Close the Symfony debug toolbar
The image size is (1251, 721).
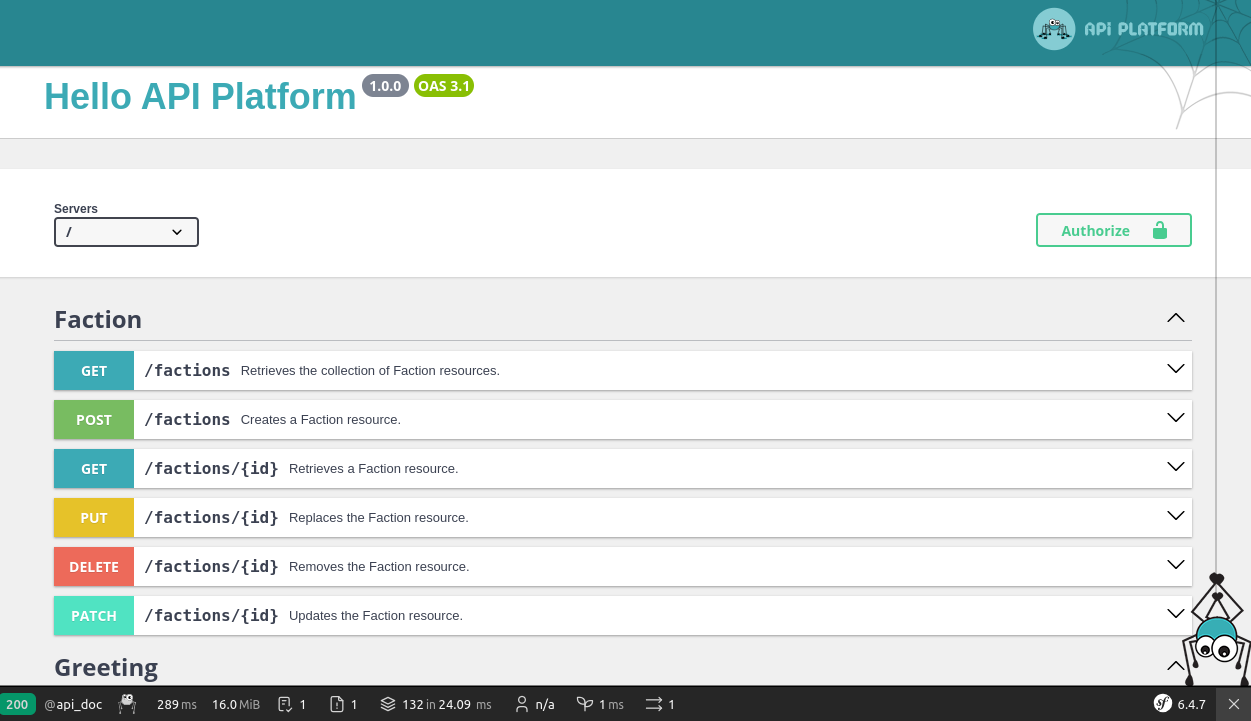pos(1233,704)
